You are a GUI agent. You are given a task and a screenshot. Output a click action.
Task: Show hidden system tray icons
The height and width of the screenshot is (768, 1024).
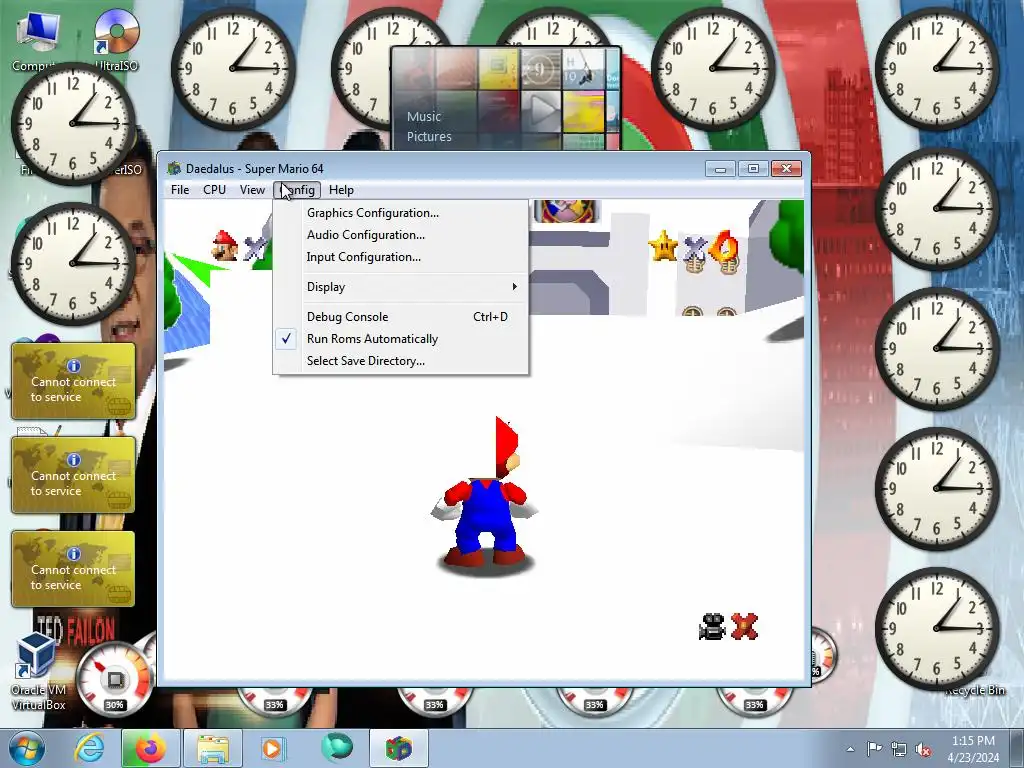click(850, 749)
